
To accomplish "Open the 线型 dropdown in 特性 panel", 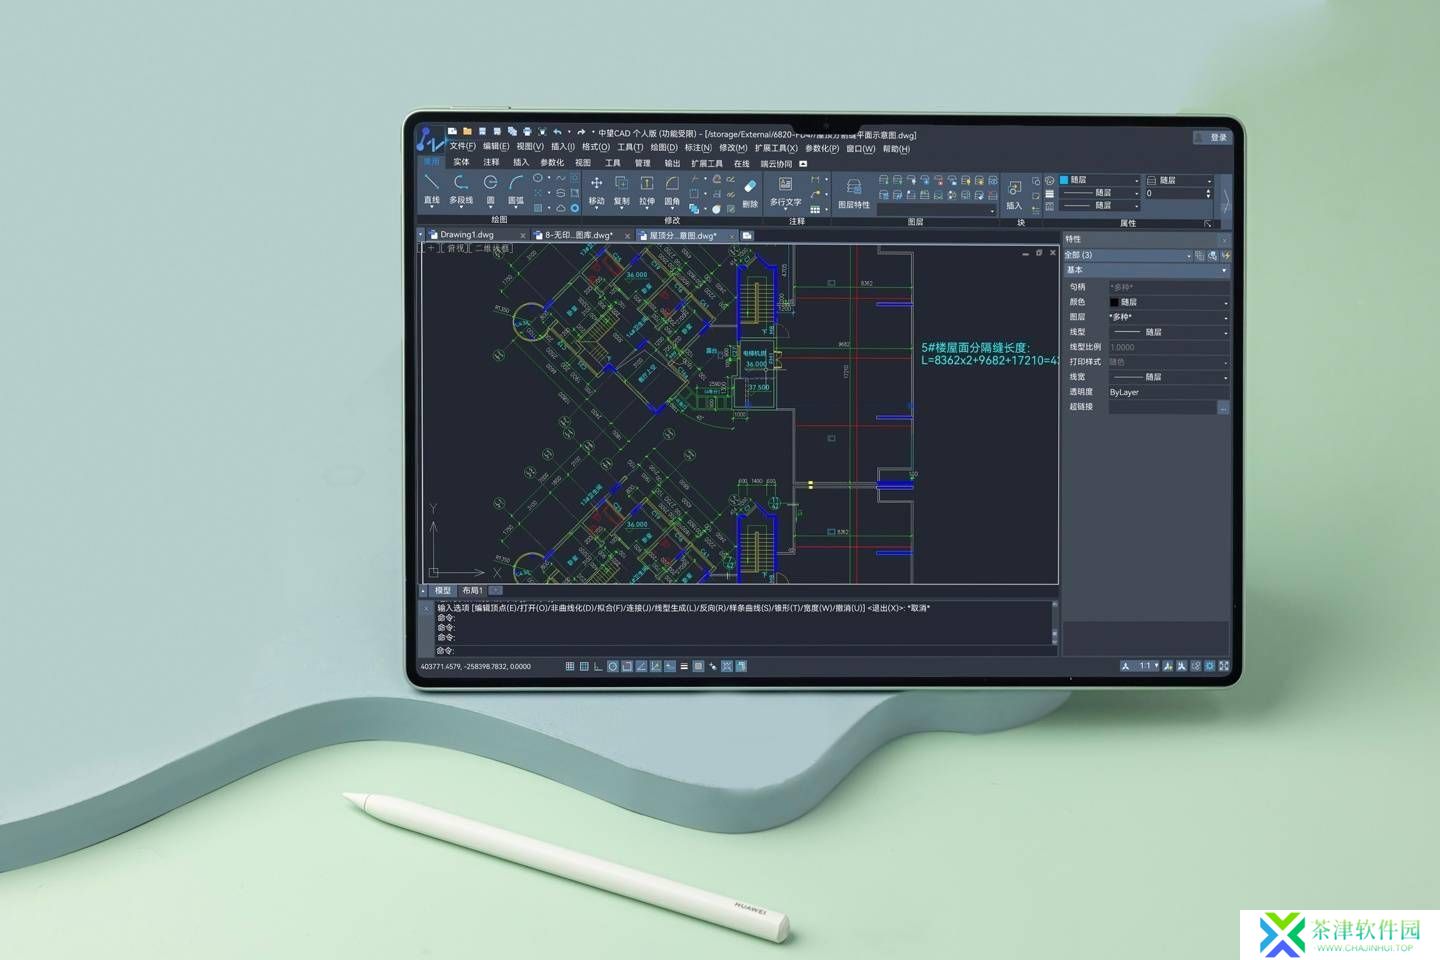I will point(1169,332).
